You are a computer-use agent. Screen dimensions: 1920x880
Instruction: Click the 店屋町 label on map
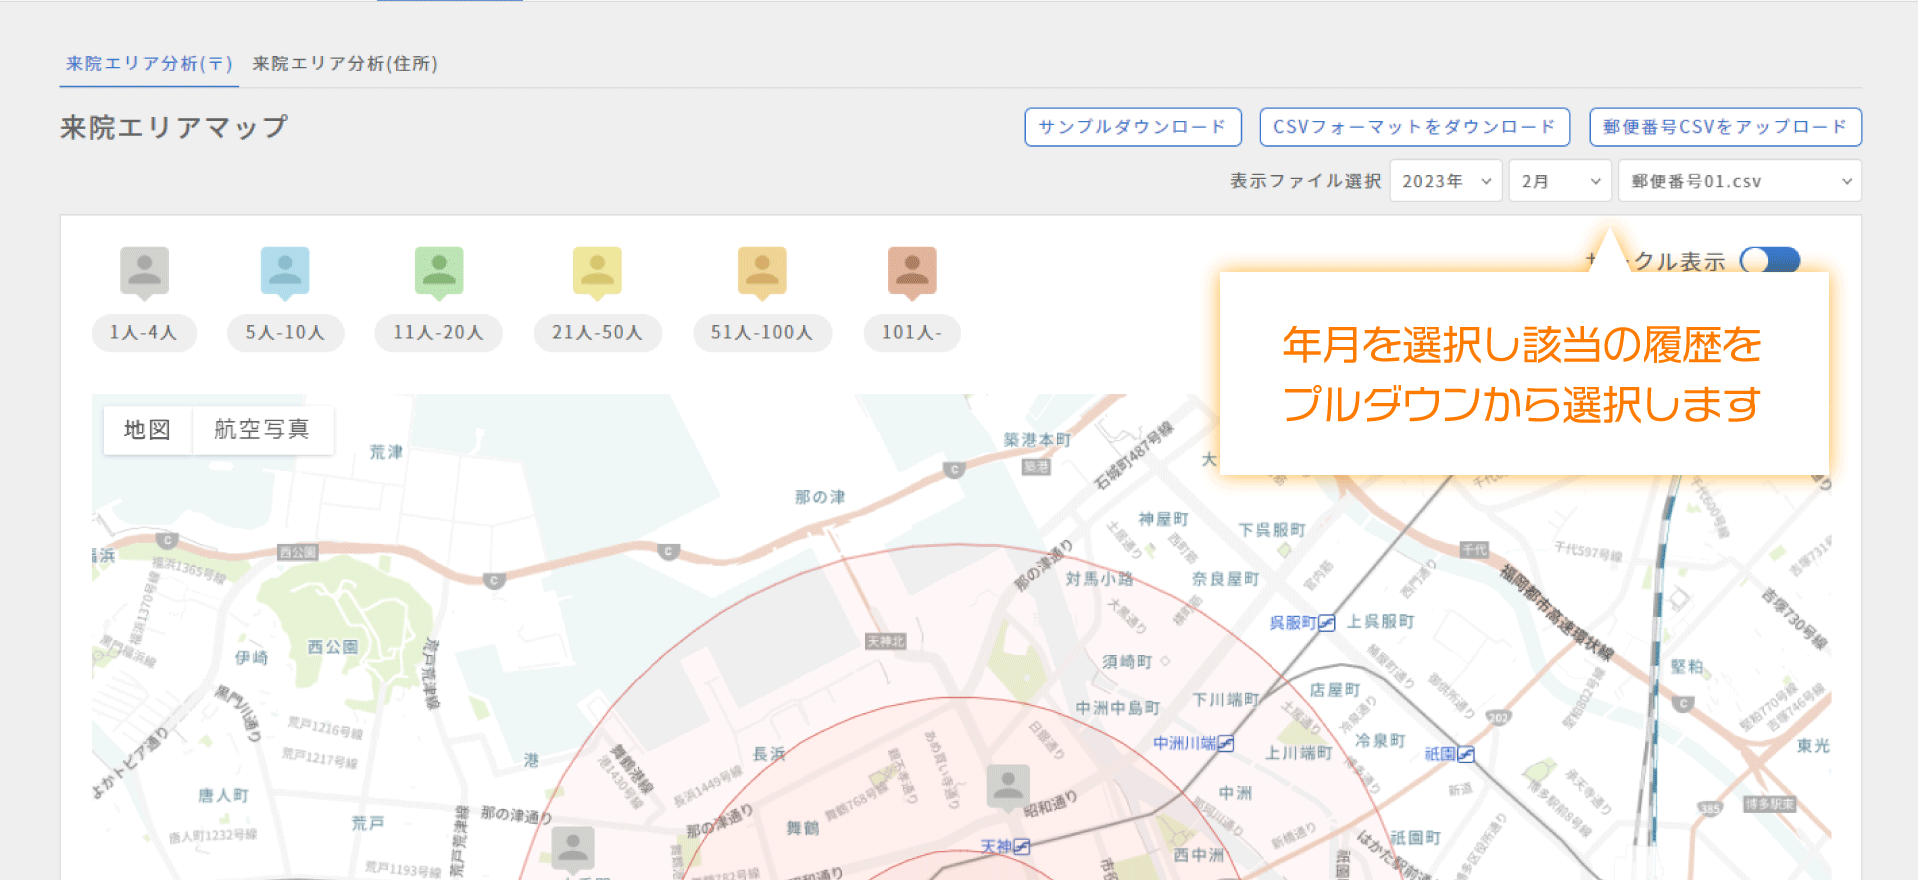1335,690
